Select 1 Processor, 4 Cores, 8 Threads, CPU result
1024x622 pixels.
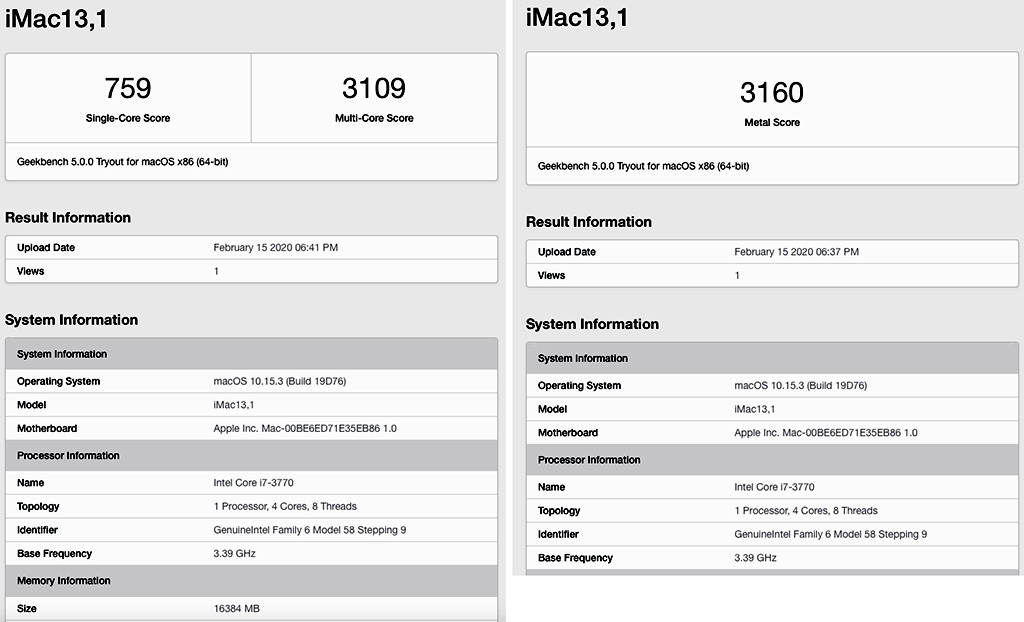[x=285, y=506]
